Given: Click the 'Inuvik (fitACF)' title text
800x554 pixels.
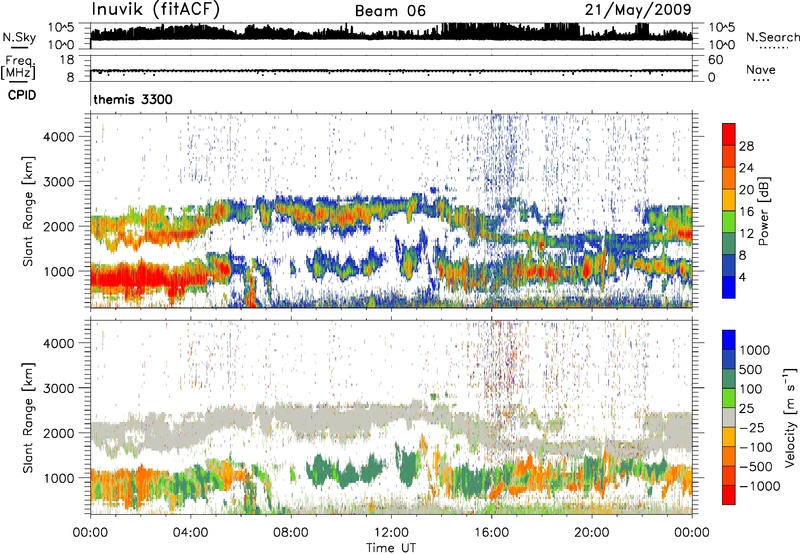Looking at the screenshot, I should pyautogui.click(x=156, y=10).
